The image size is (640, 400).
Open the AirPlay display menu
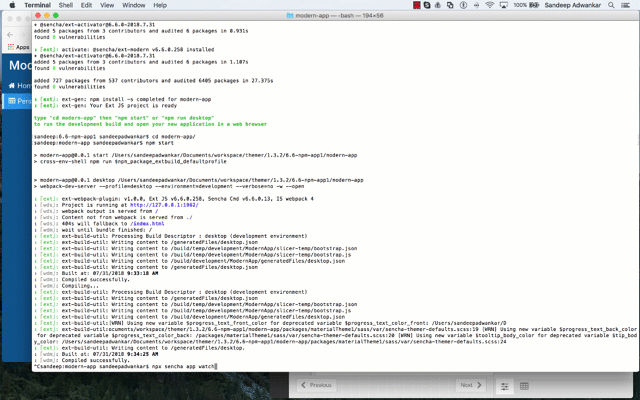click(504, 5)
